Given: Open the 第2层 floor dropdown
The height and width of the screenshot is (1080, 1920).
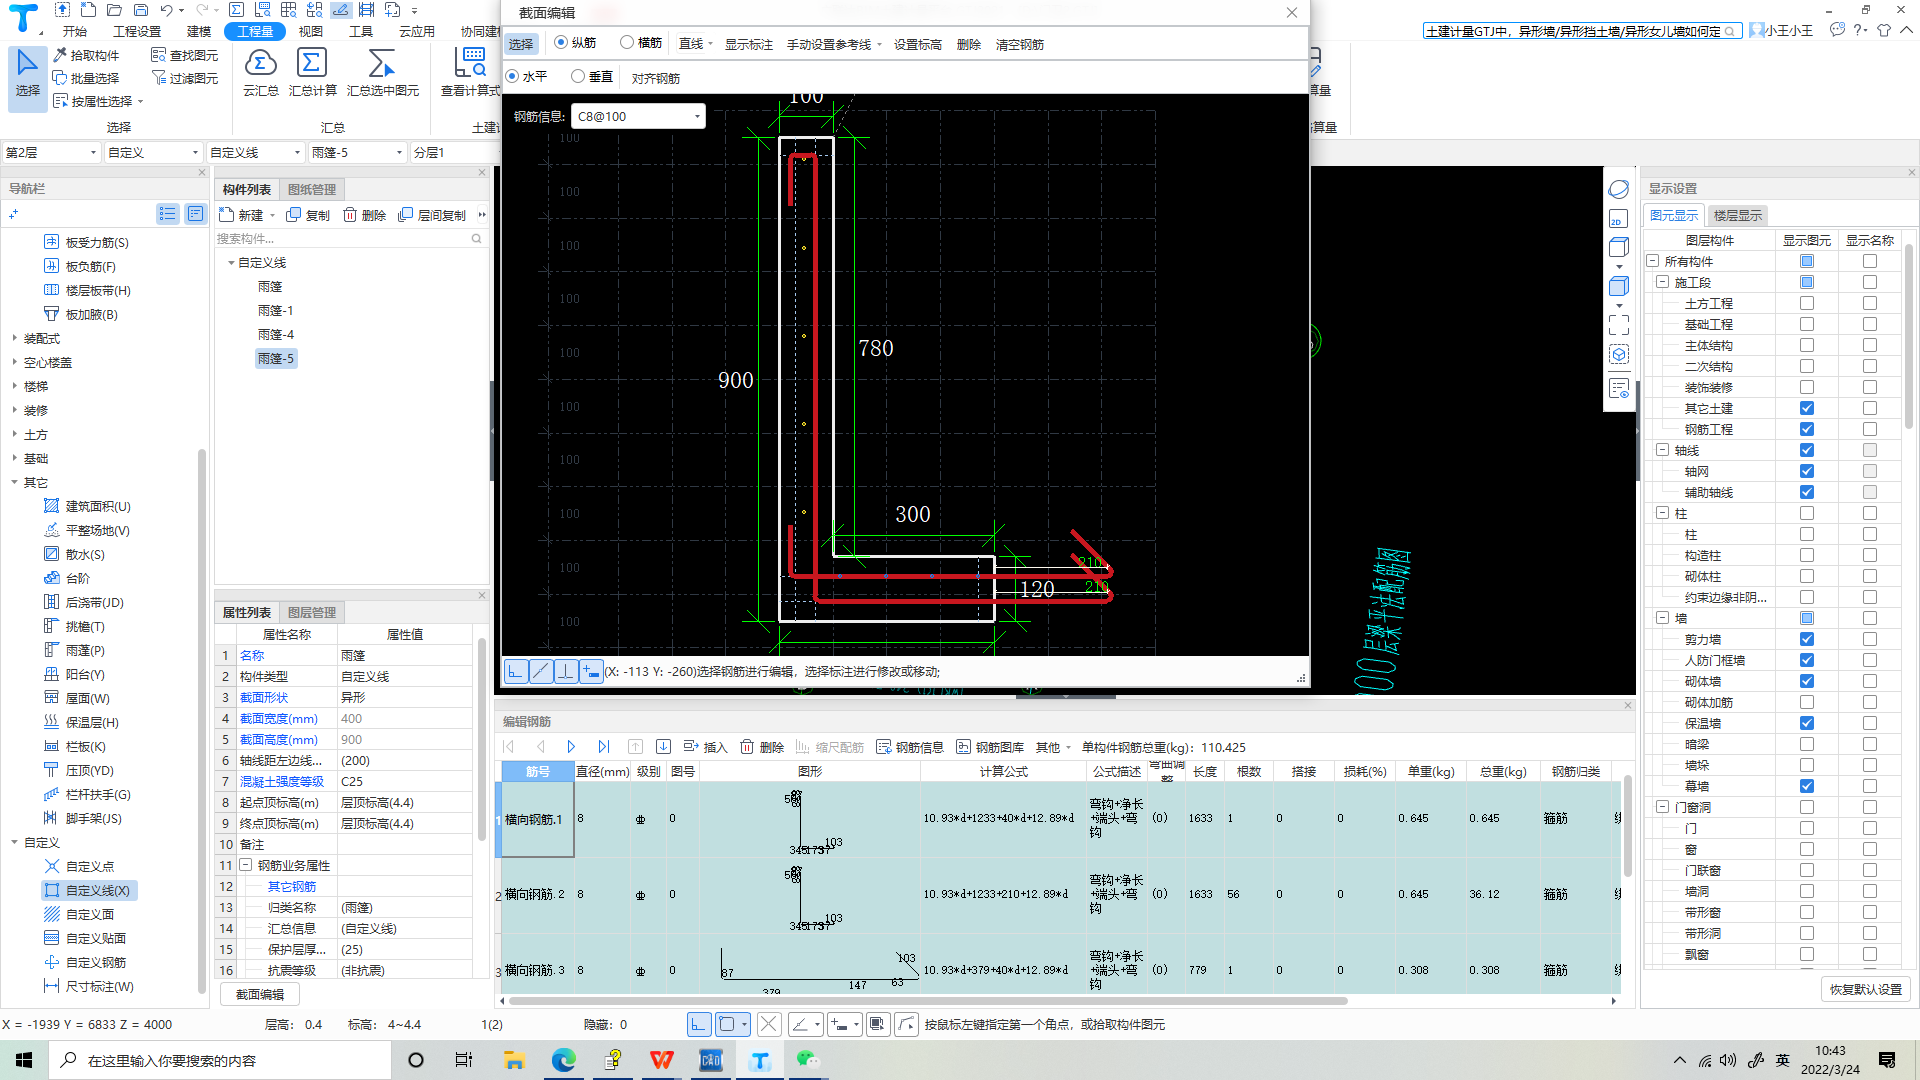Looking at the screenshot, I should point(51,152).
